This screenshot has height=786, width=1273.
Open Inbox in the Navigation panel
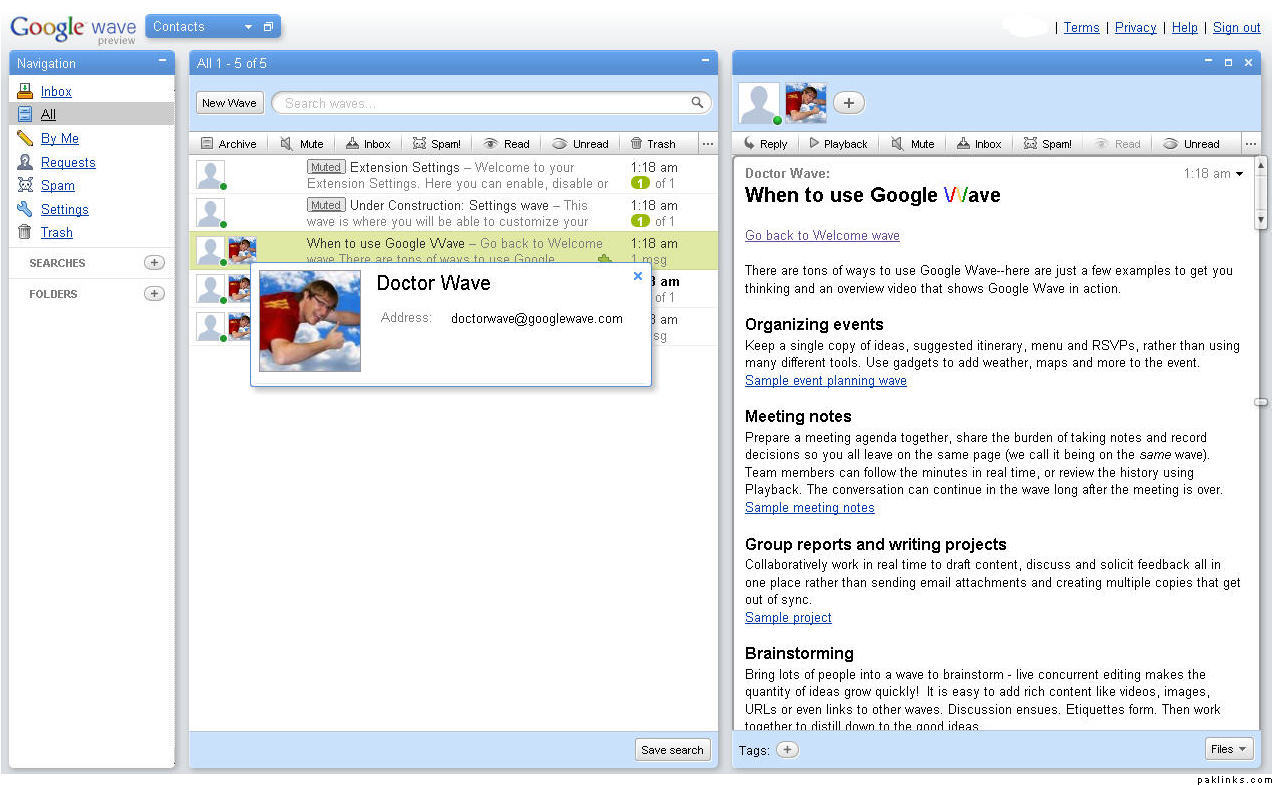(x=56, y=91)
